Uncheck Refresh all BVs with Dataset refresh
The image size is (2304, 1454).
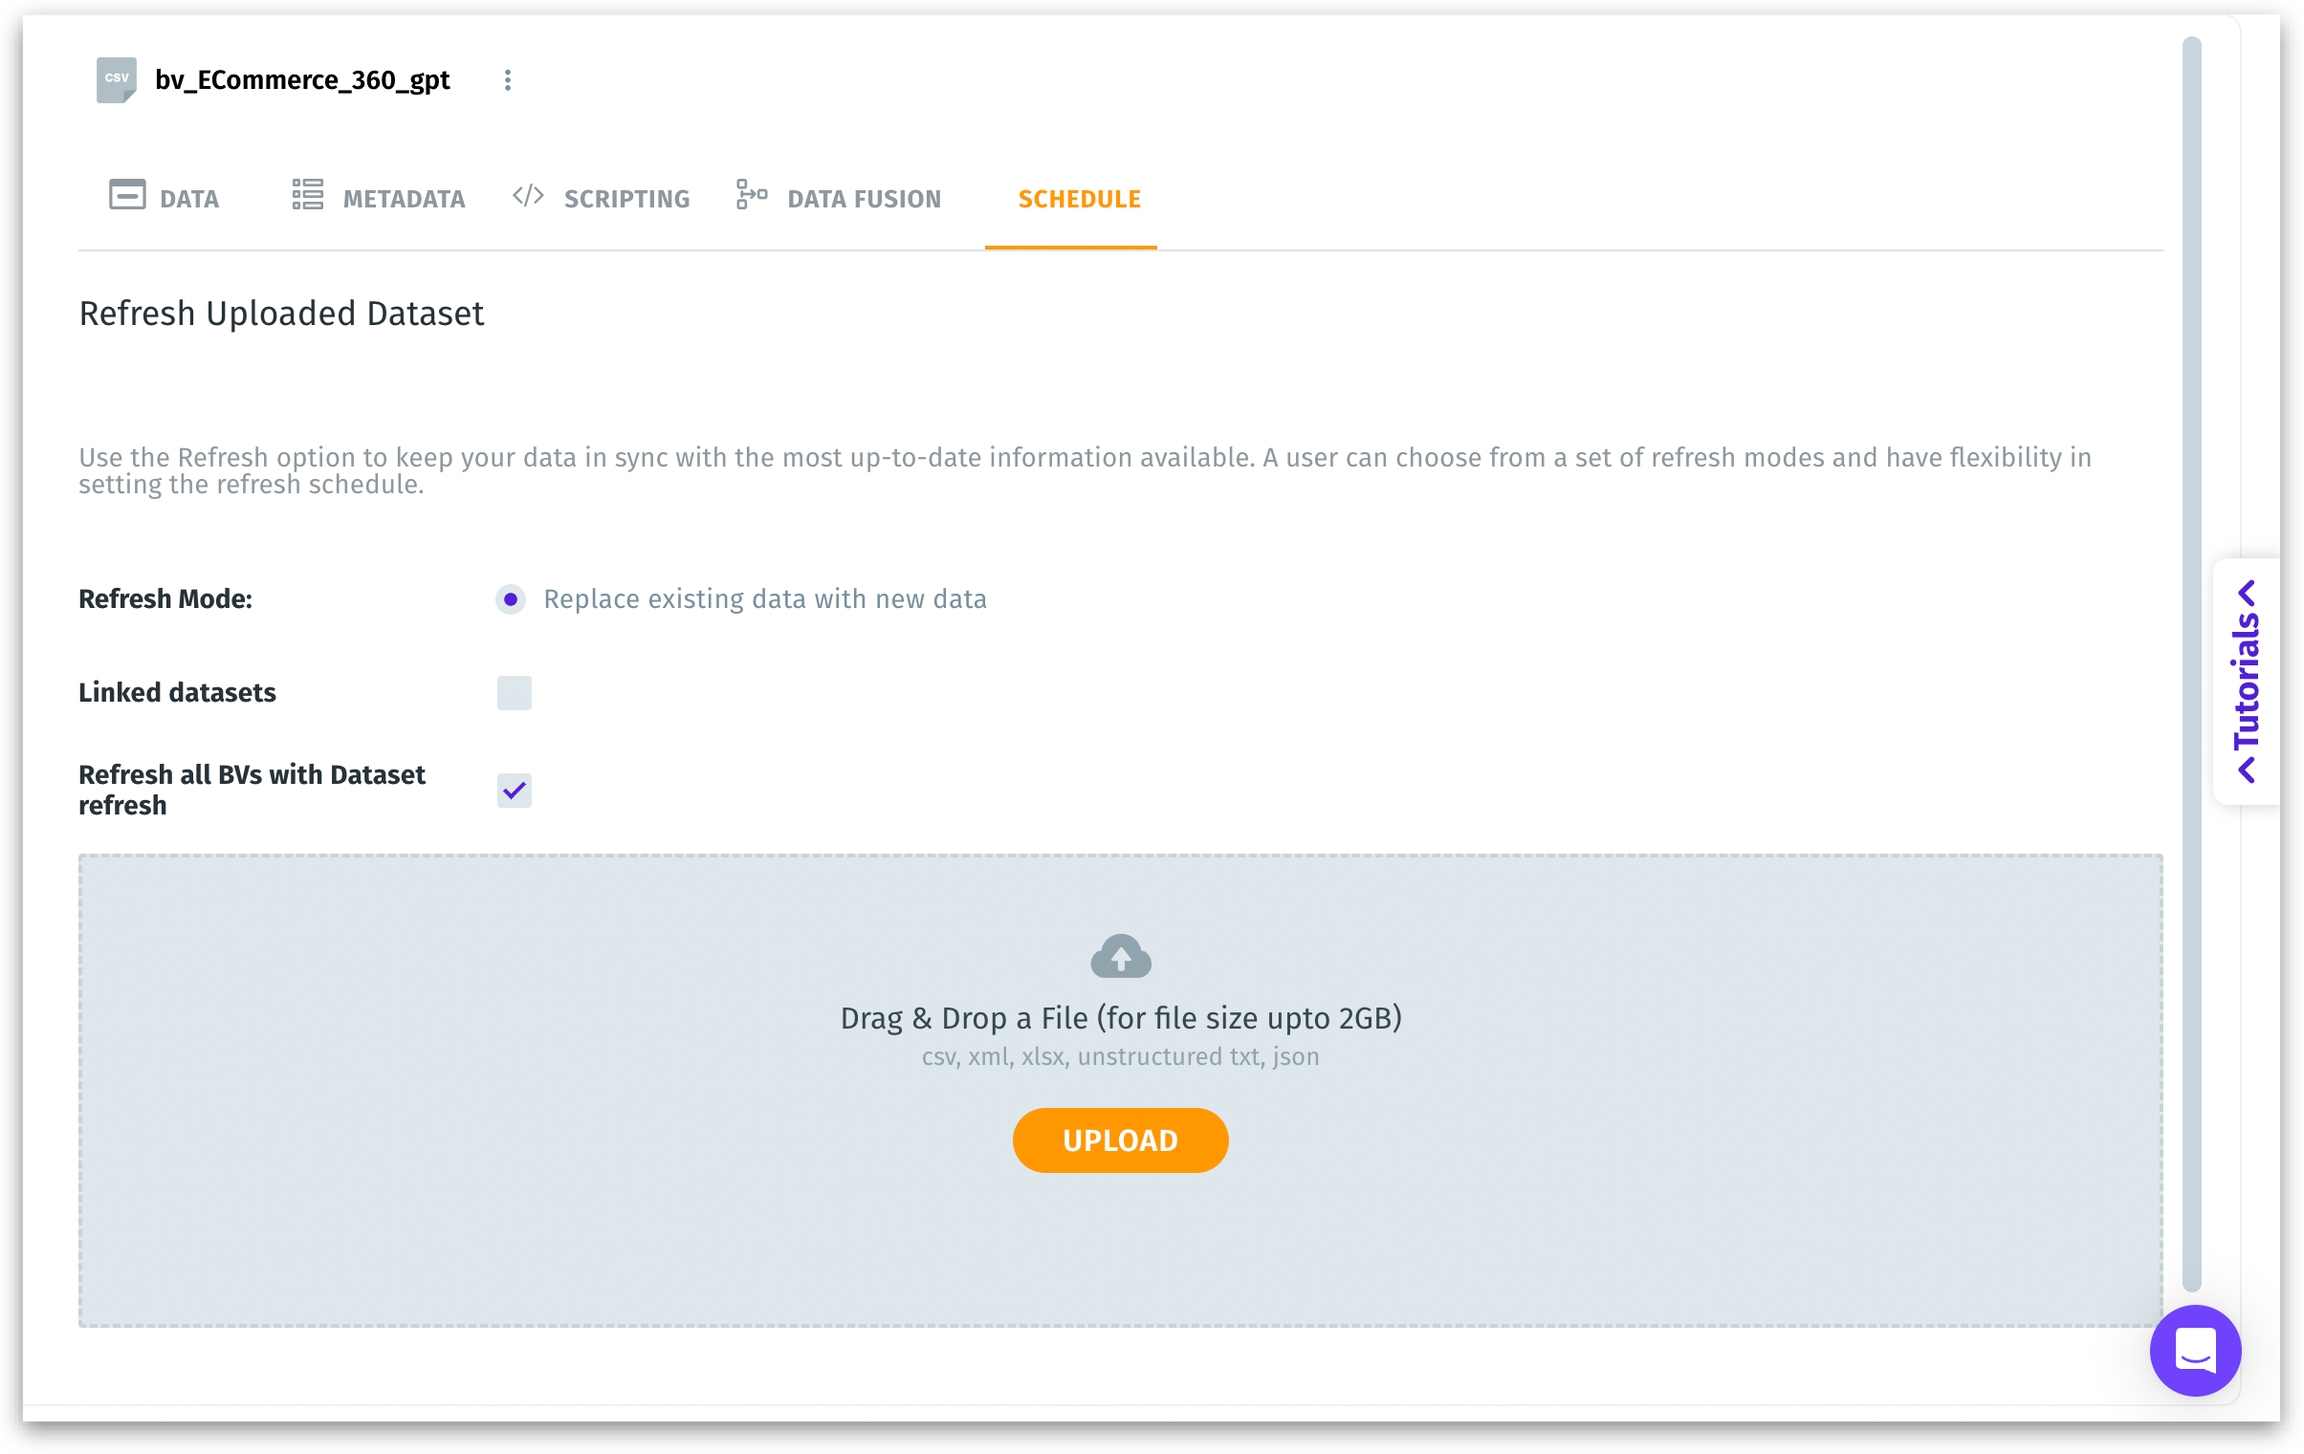pos(514,791)
